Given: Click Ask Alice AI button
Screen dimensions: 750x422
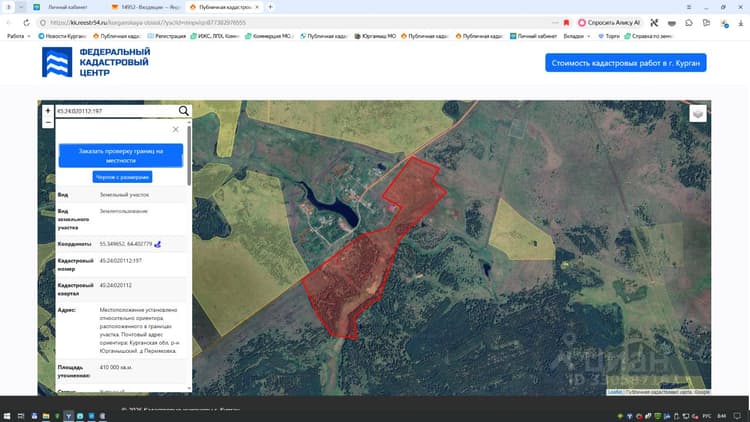Looking at the screenshot, I should tap(609, 22).
